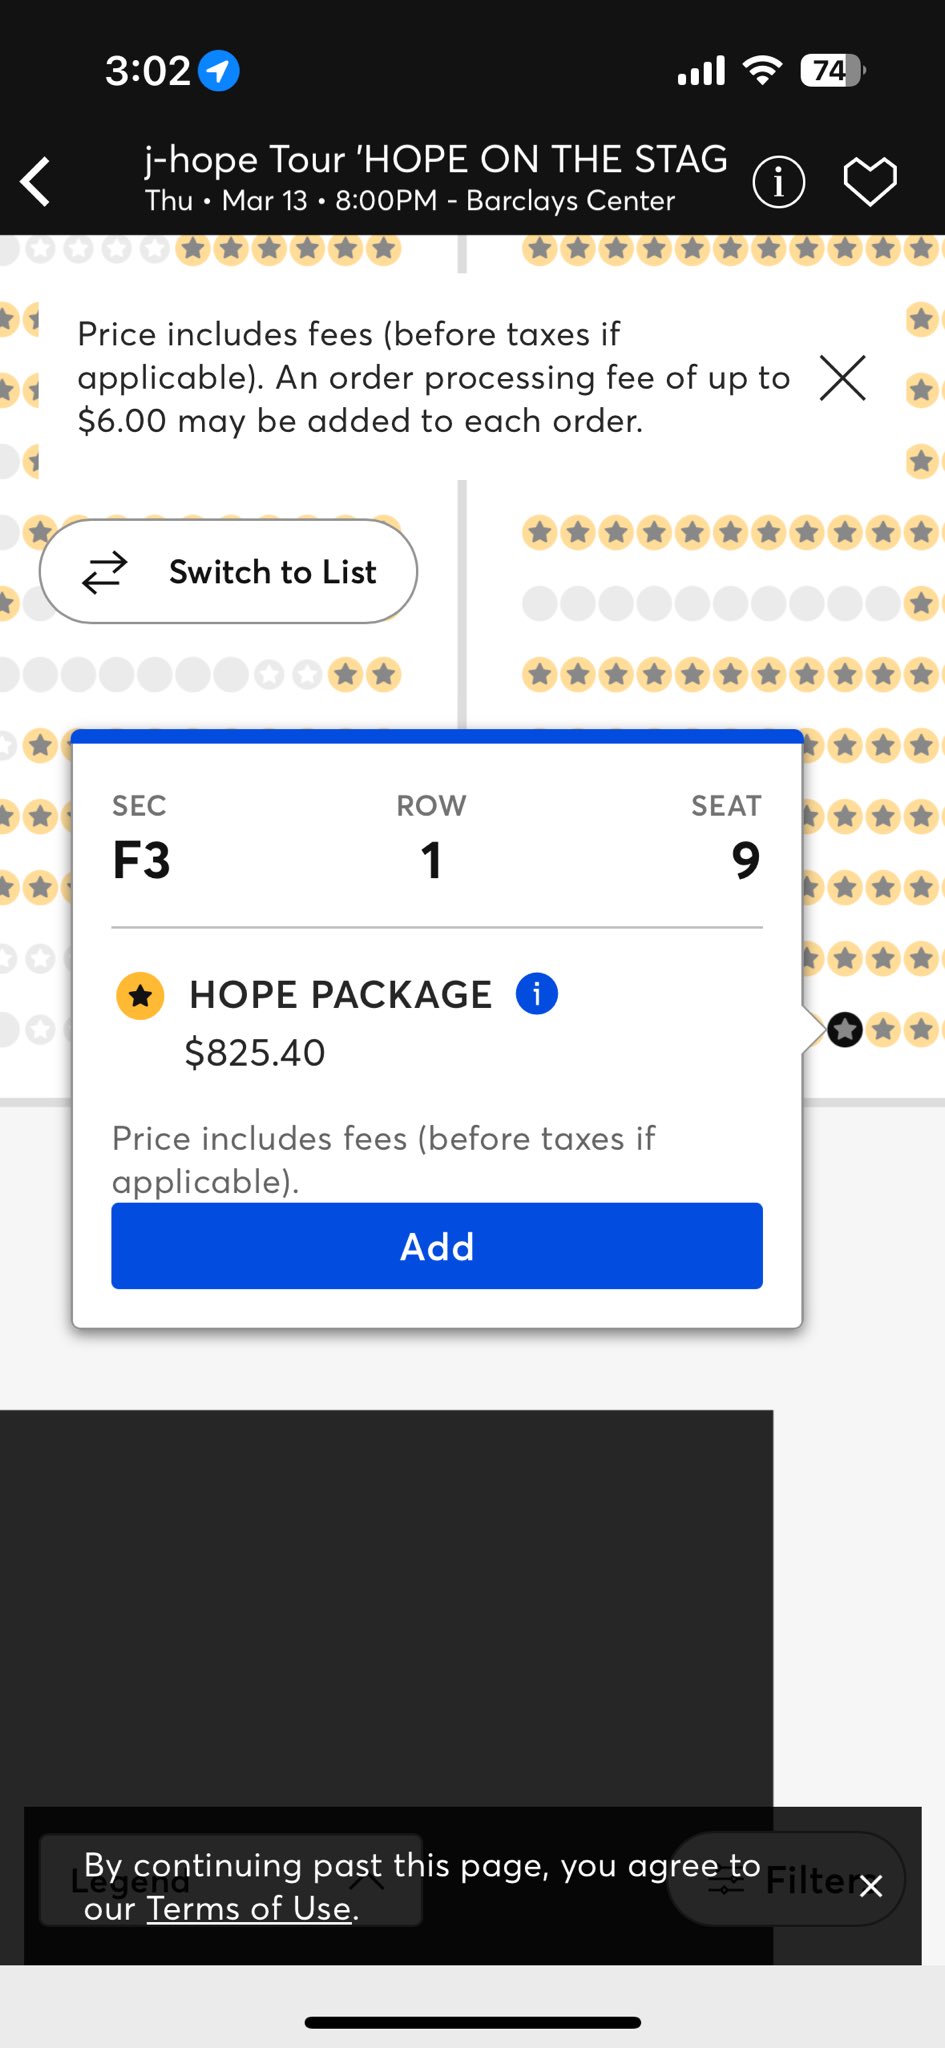Select the dark highlighted seat star

click(845, 1029)
